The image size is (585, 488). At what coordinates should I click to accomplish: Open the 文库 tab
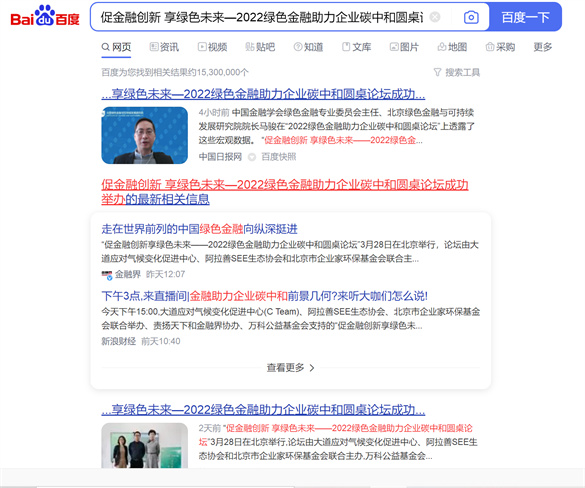356,47
